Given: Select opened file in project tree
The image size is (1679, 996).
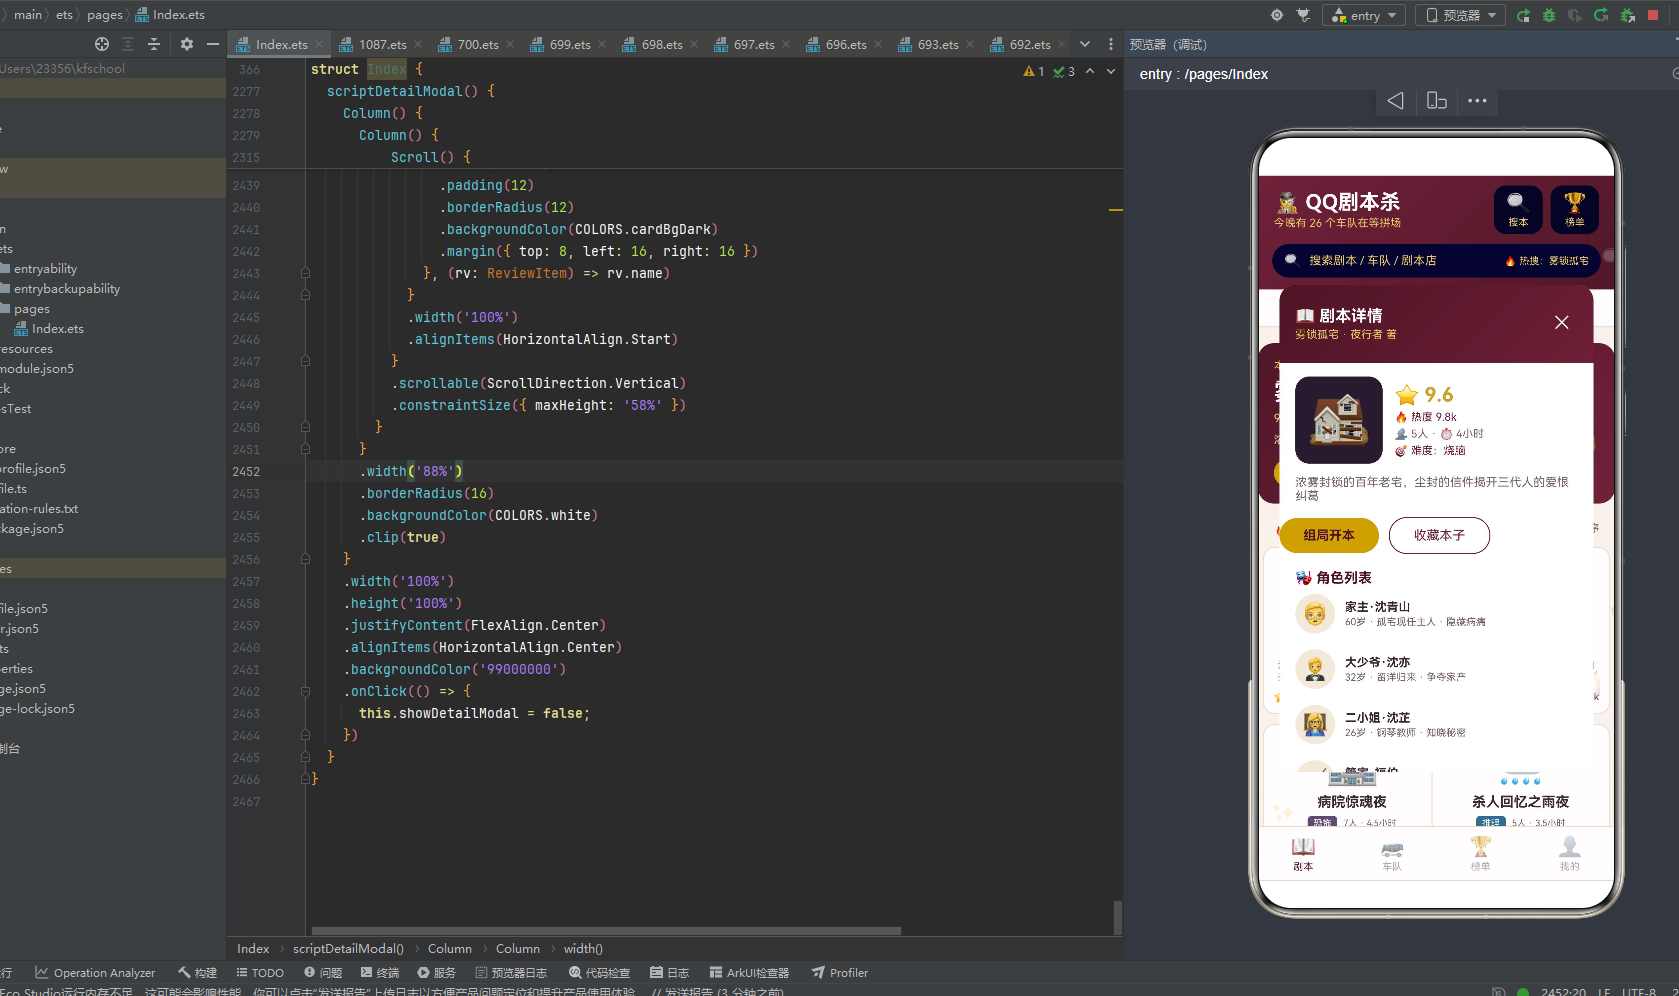Looking at the screenshot, I should [x=102, y=44].
